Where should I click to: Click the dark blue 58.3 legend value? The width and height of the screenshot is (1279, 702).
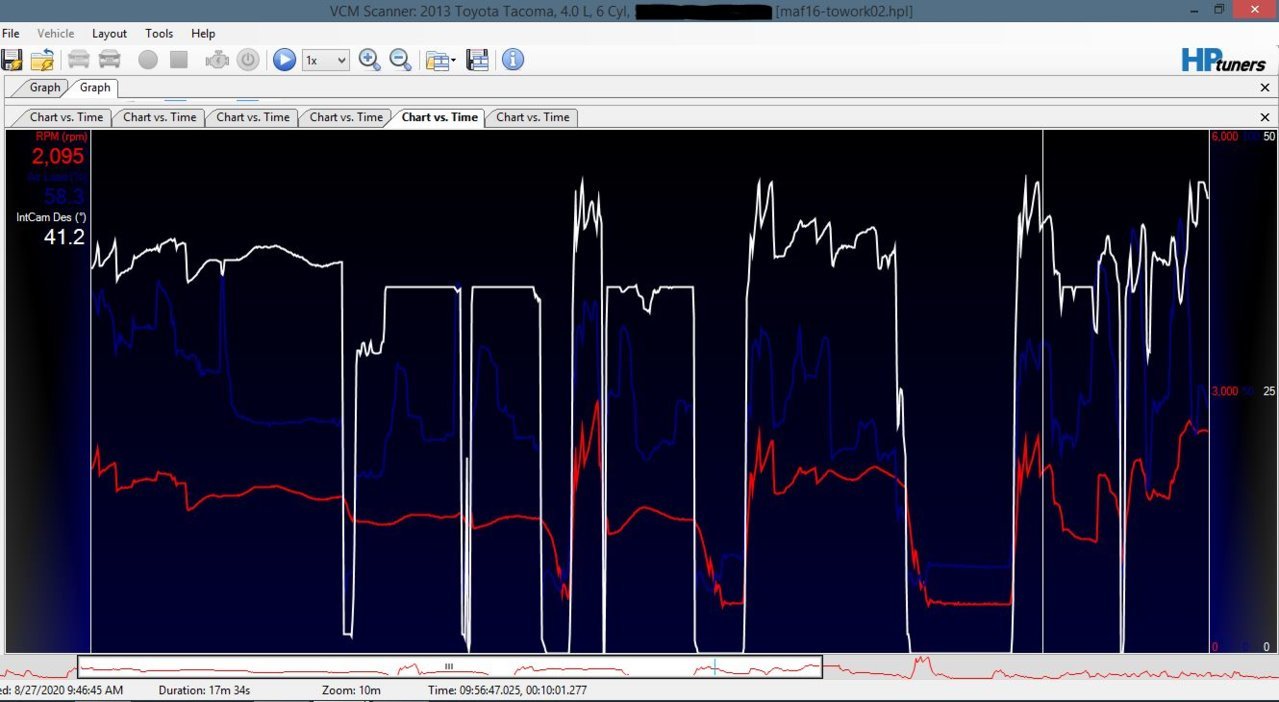tap(64, 195)
